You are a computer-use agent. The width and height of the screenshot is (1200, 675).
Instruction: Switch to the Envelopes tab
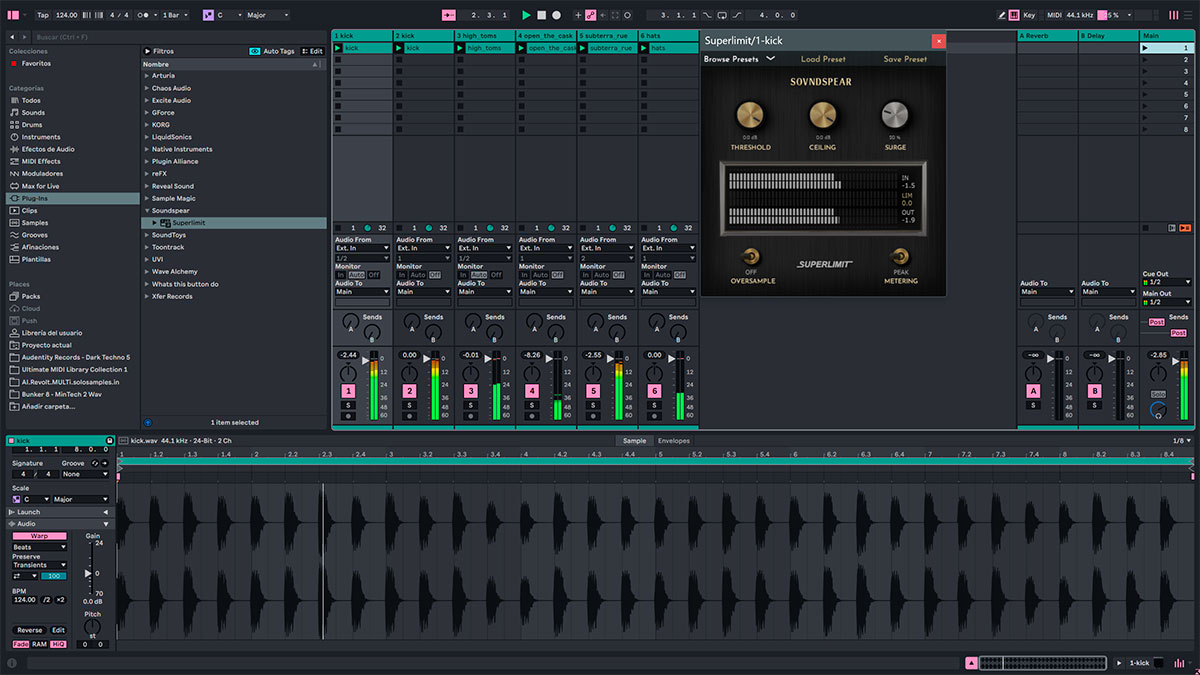pos(673,440)
